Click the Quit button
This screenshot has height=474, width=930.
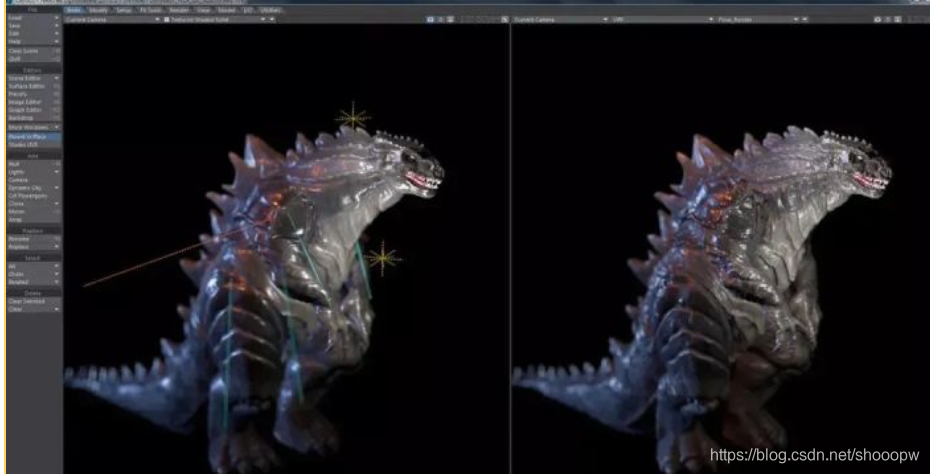tap(34, 59)
